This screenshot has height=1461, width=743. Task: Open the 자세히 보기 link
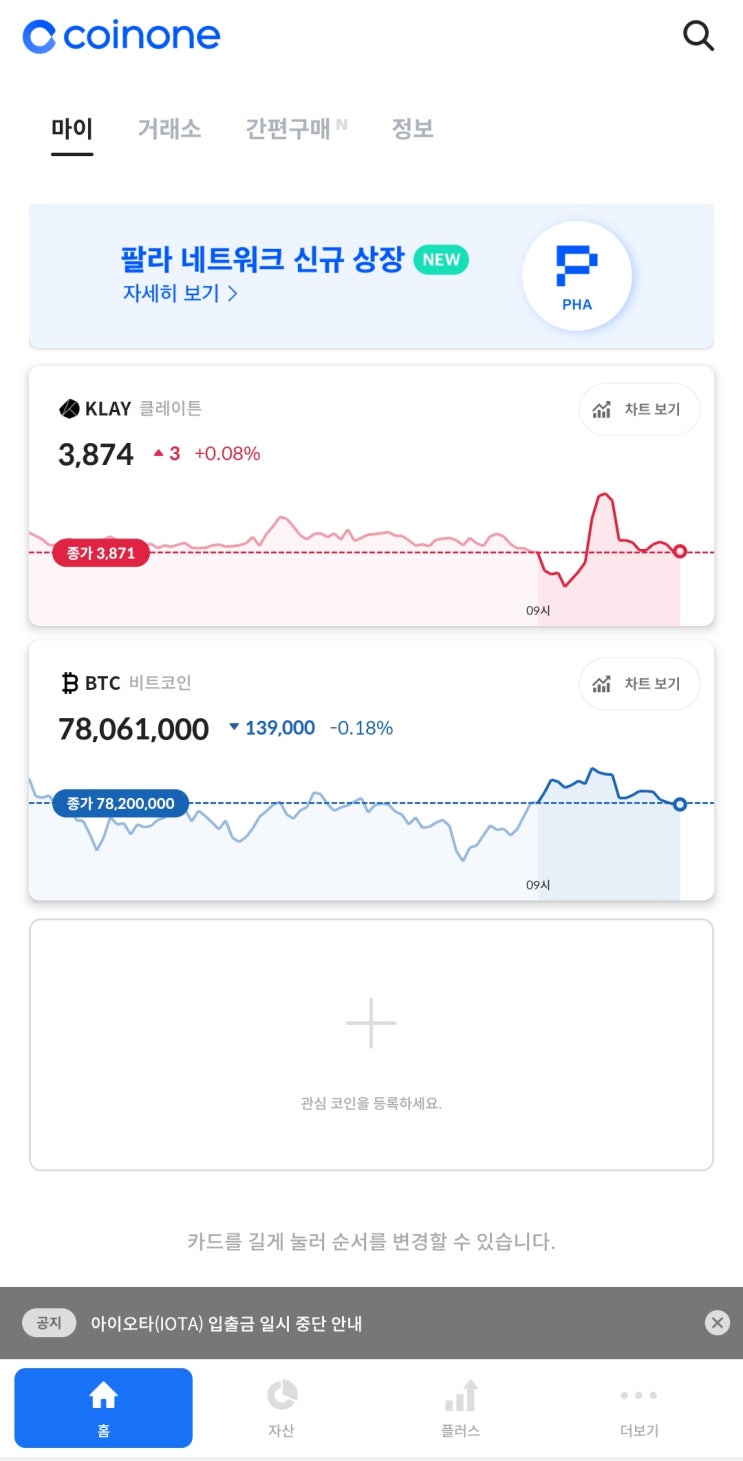180,293
